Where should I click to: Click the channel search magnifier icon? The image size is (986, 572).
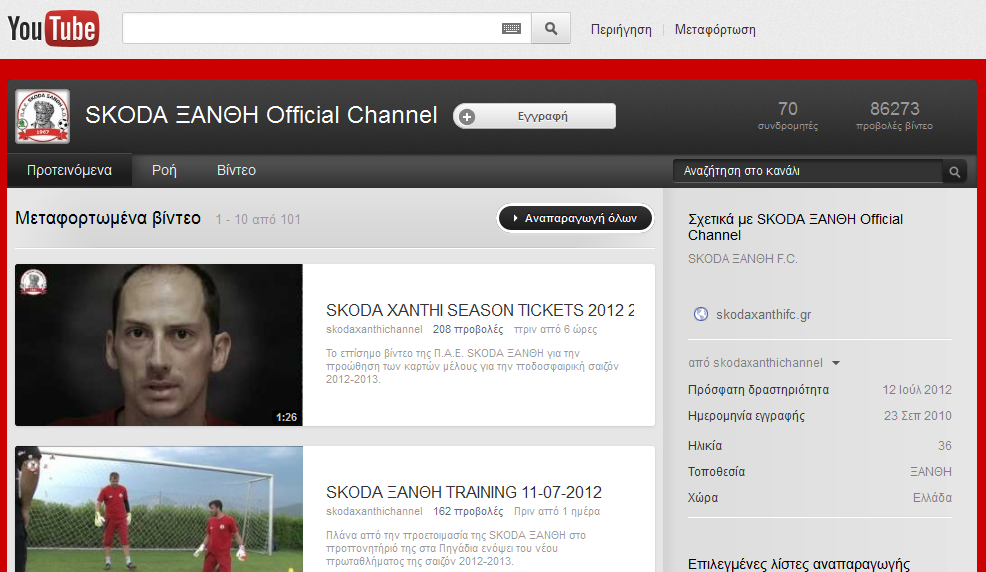click(x=955, y=172)
